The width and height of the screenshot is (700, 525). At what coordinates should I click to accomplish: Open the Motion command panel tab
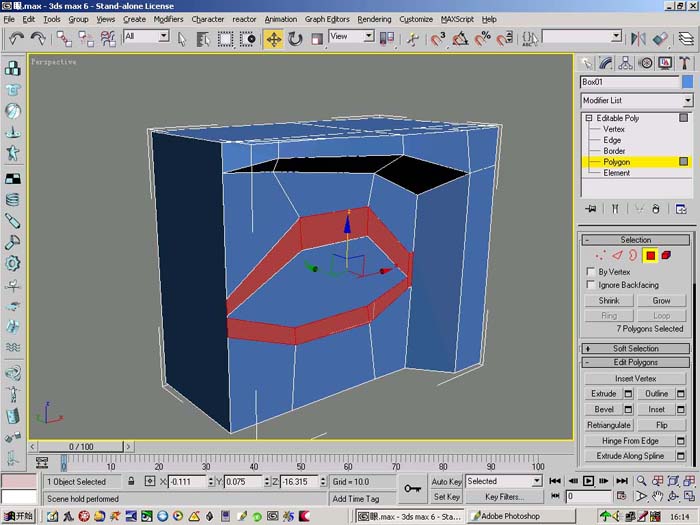[x=646, y=63]
